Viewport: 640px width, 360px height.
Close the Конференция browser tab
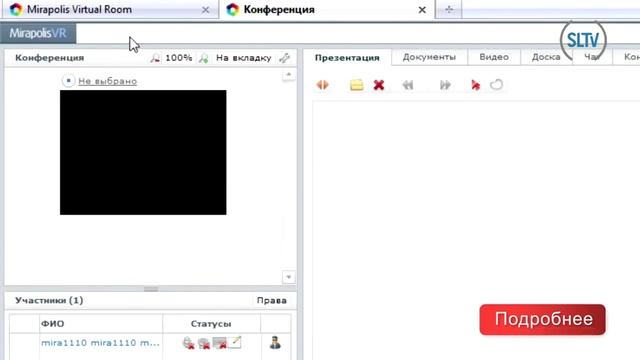pos(422,10)
